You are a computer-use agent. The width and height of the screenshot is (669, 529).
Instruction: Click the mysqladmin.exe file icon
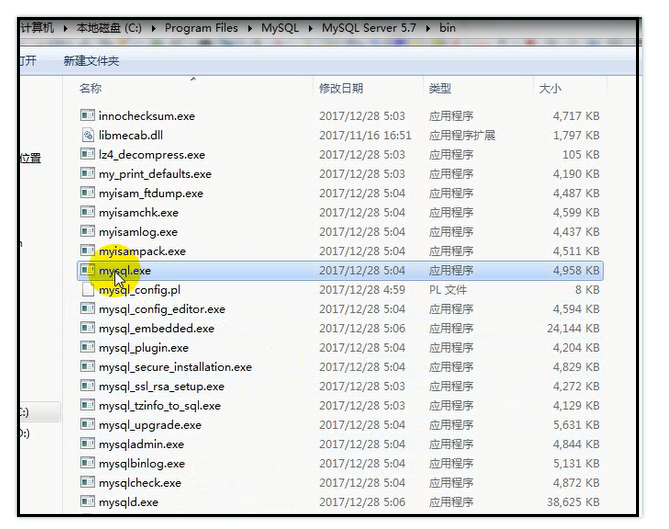tap(87, 444)
